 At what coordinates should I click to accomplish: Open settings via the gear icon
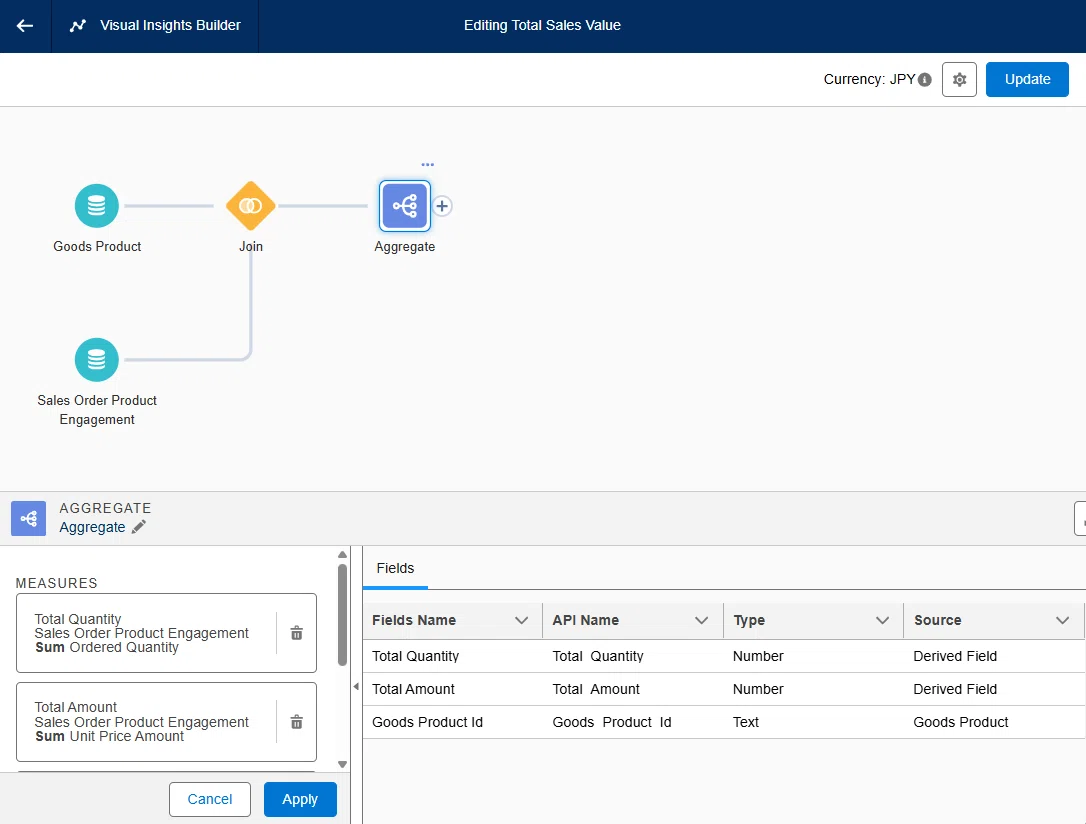959,80
